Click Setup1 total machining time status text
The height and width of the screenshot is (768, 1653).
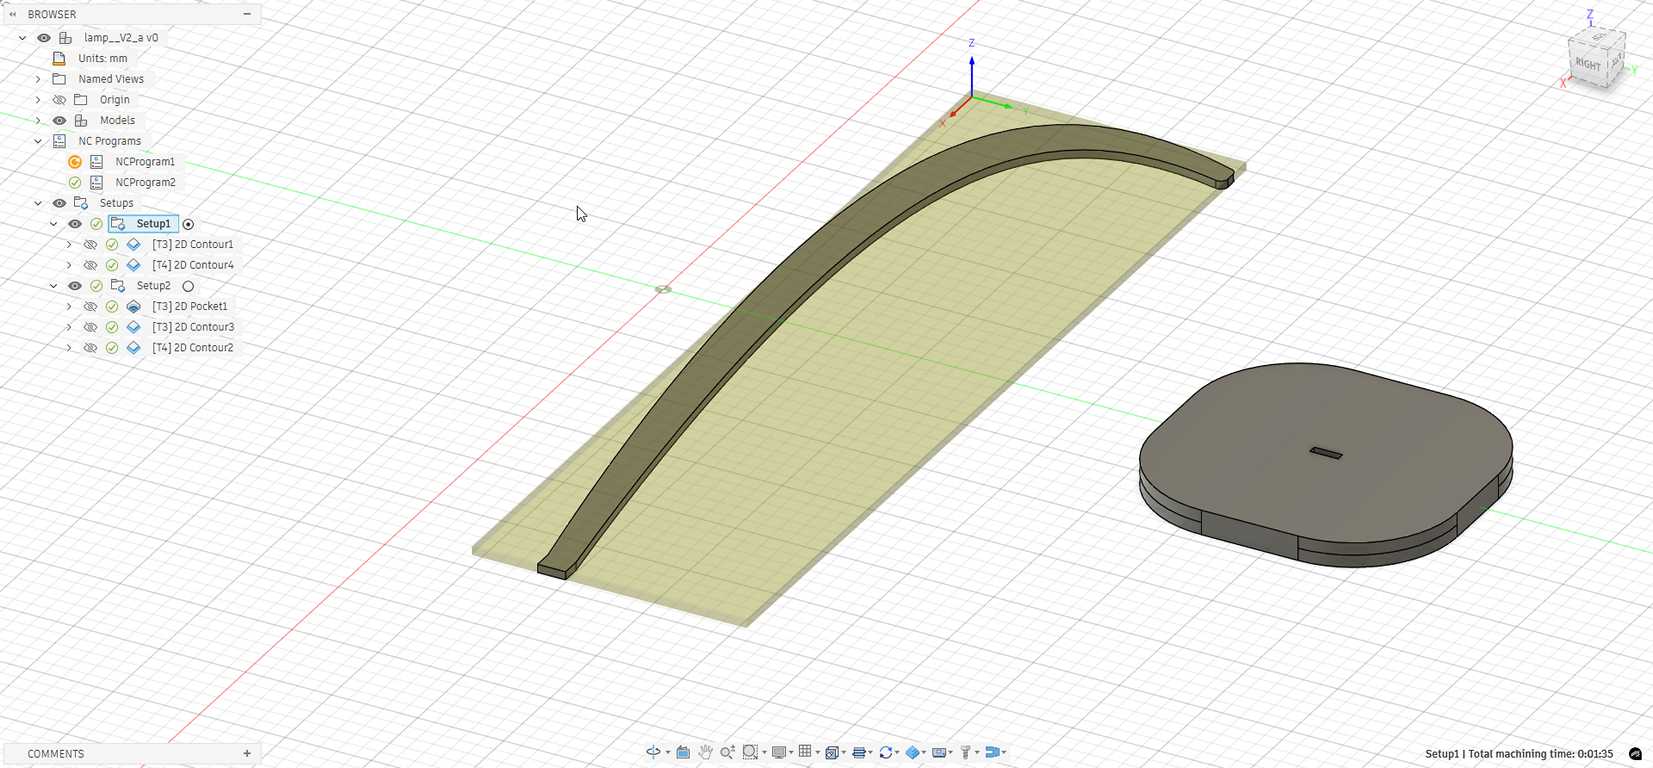pyautogui.click(x=1518, y=754)
